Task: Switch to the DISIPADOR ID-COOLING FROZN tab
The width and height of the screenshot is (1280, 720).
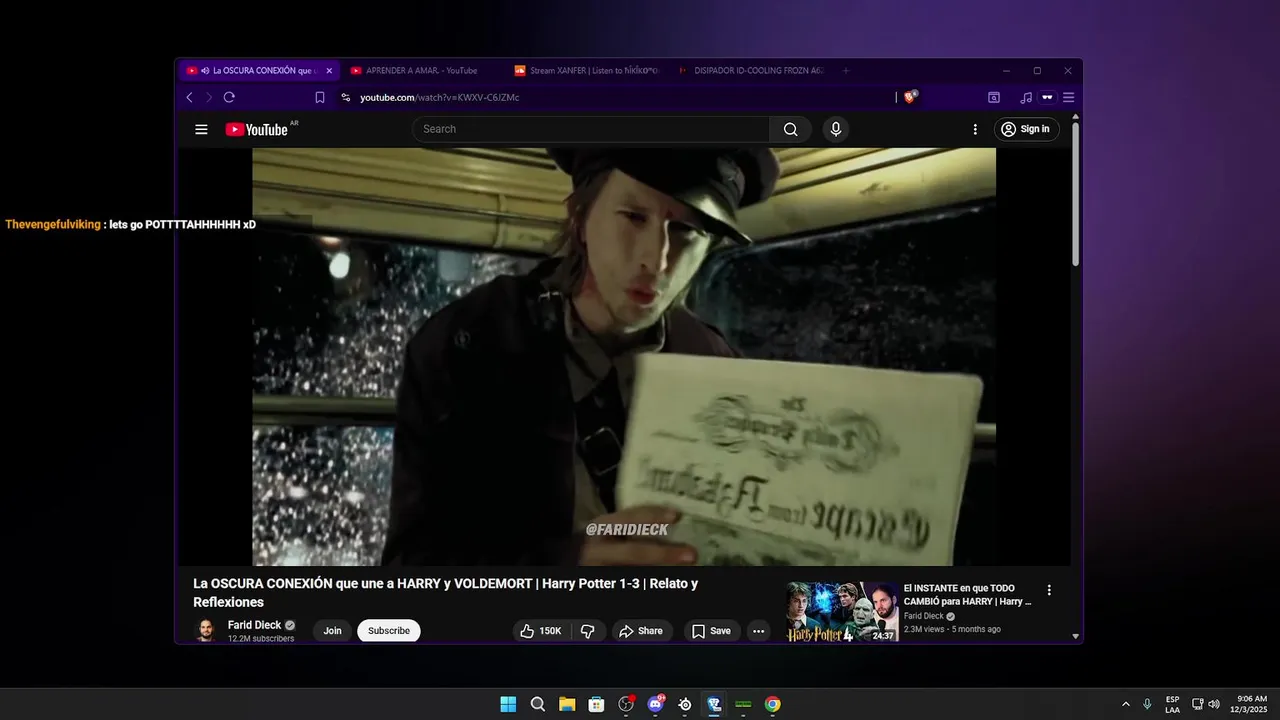Action: 750,71
